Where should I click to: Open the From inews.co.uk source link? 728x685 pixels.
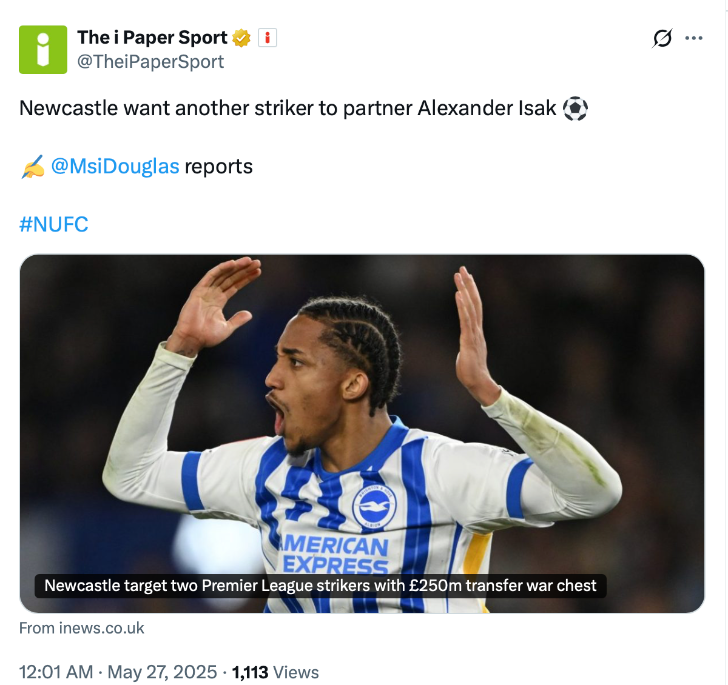pos(82,628)
